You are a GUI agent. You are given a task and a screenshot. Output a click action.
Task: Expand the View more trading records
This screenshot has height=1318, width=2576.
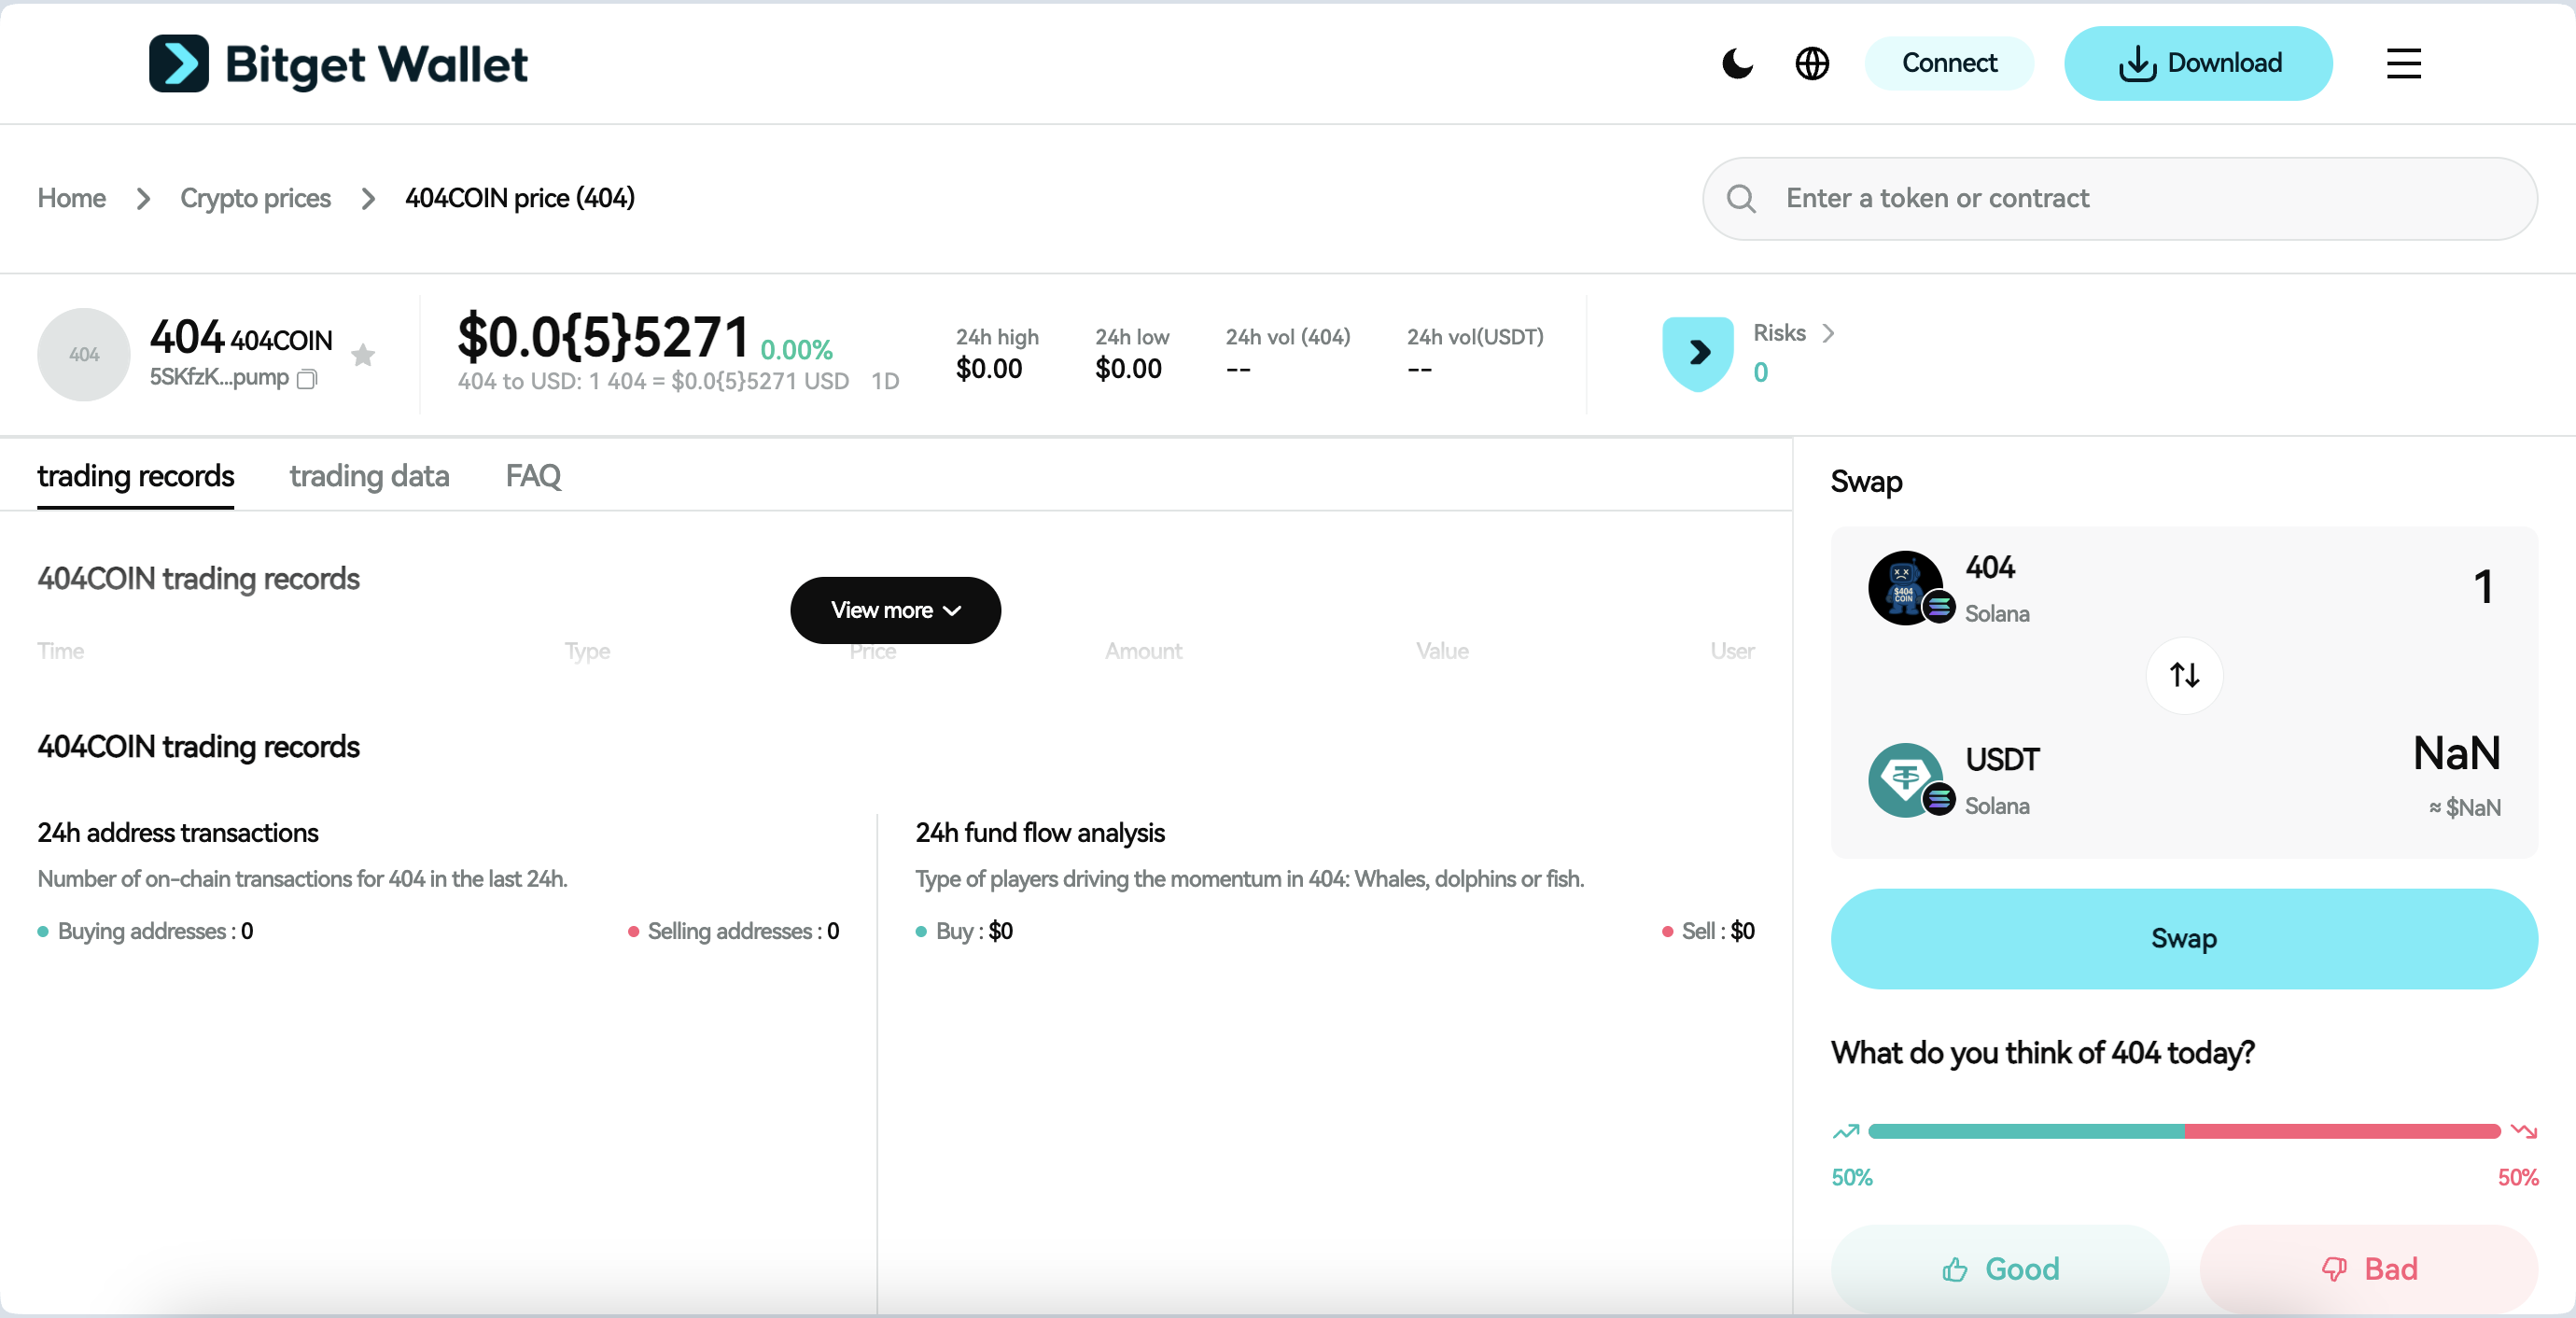pyautogui.click(x=894, y=610)
